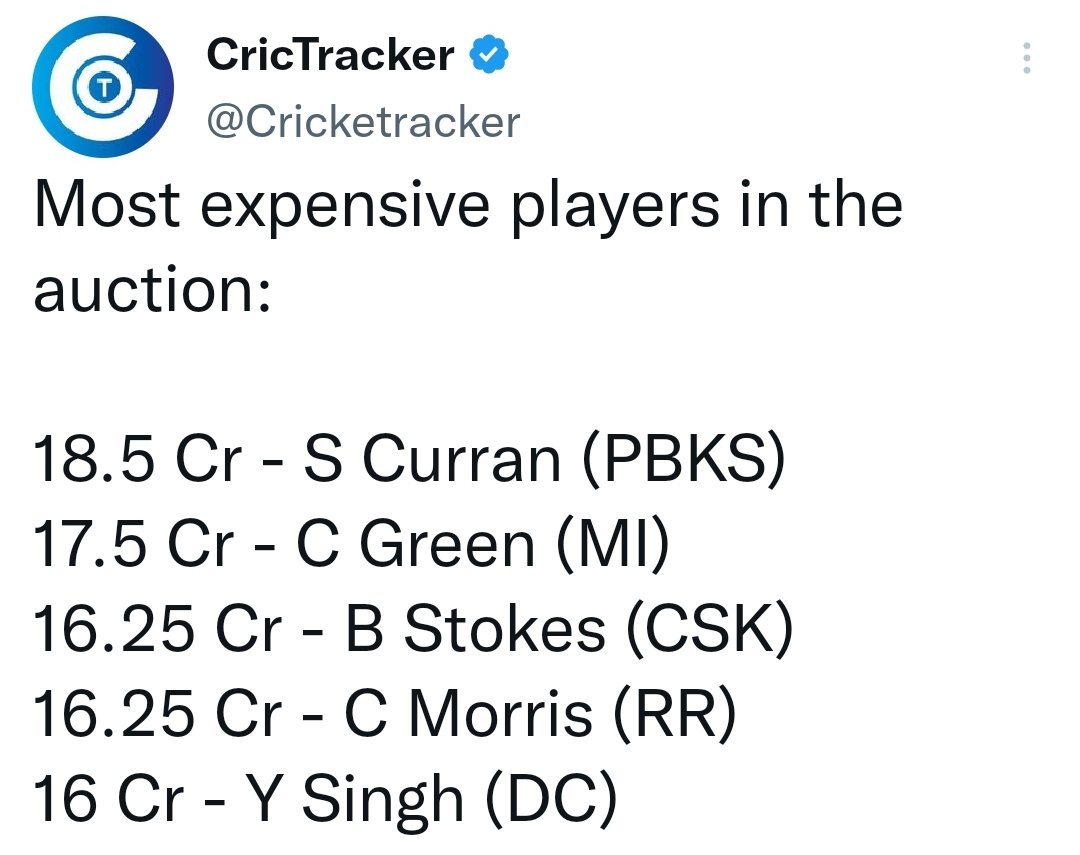Open the three-dot more options menu
The height and width of the screenshot is (855, 1080).
(x=1026, y=58)
